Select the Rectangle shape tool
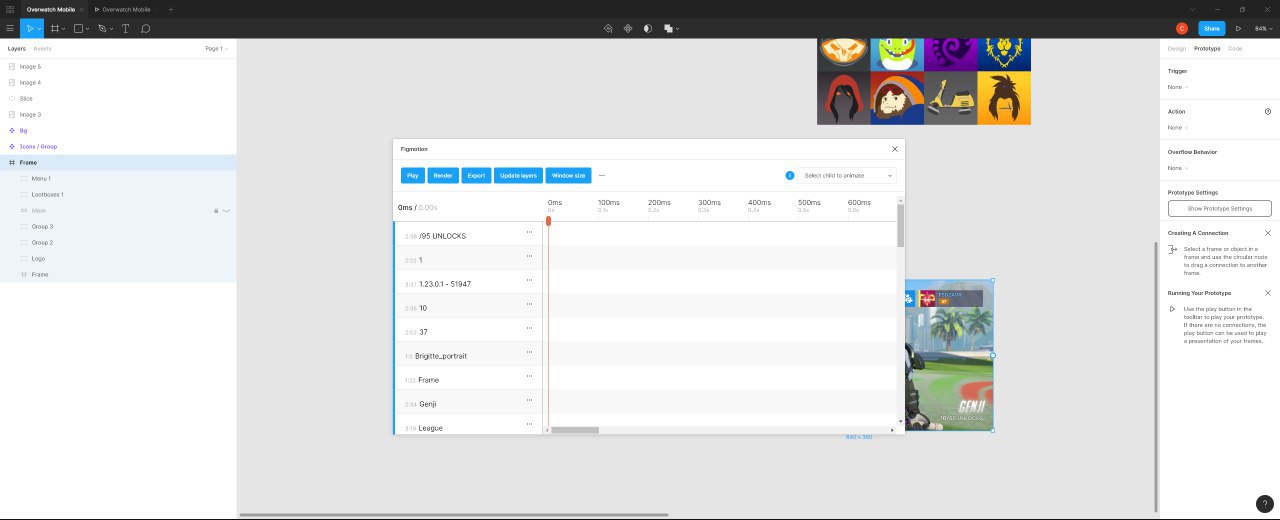This screenshot has width=1280, height=520. pyautogui.click(x=79, y=29)
